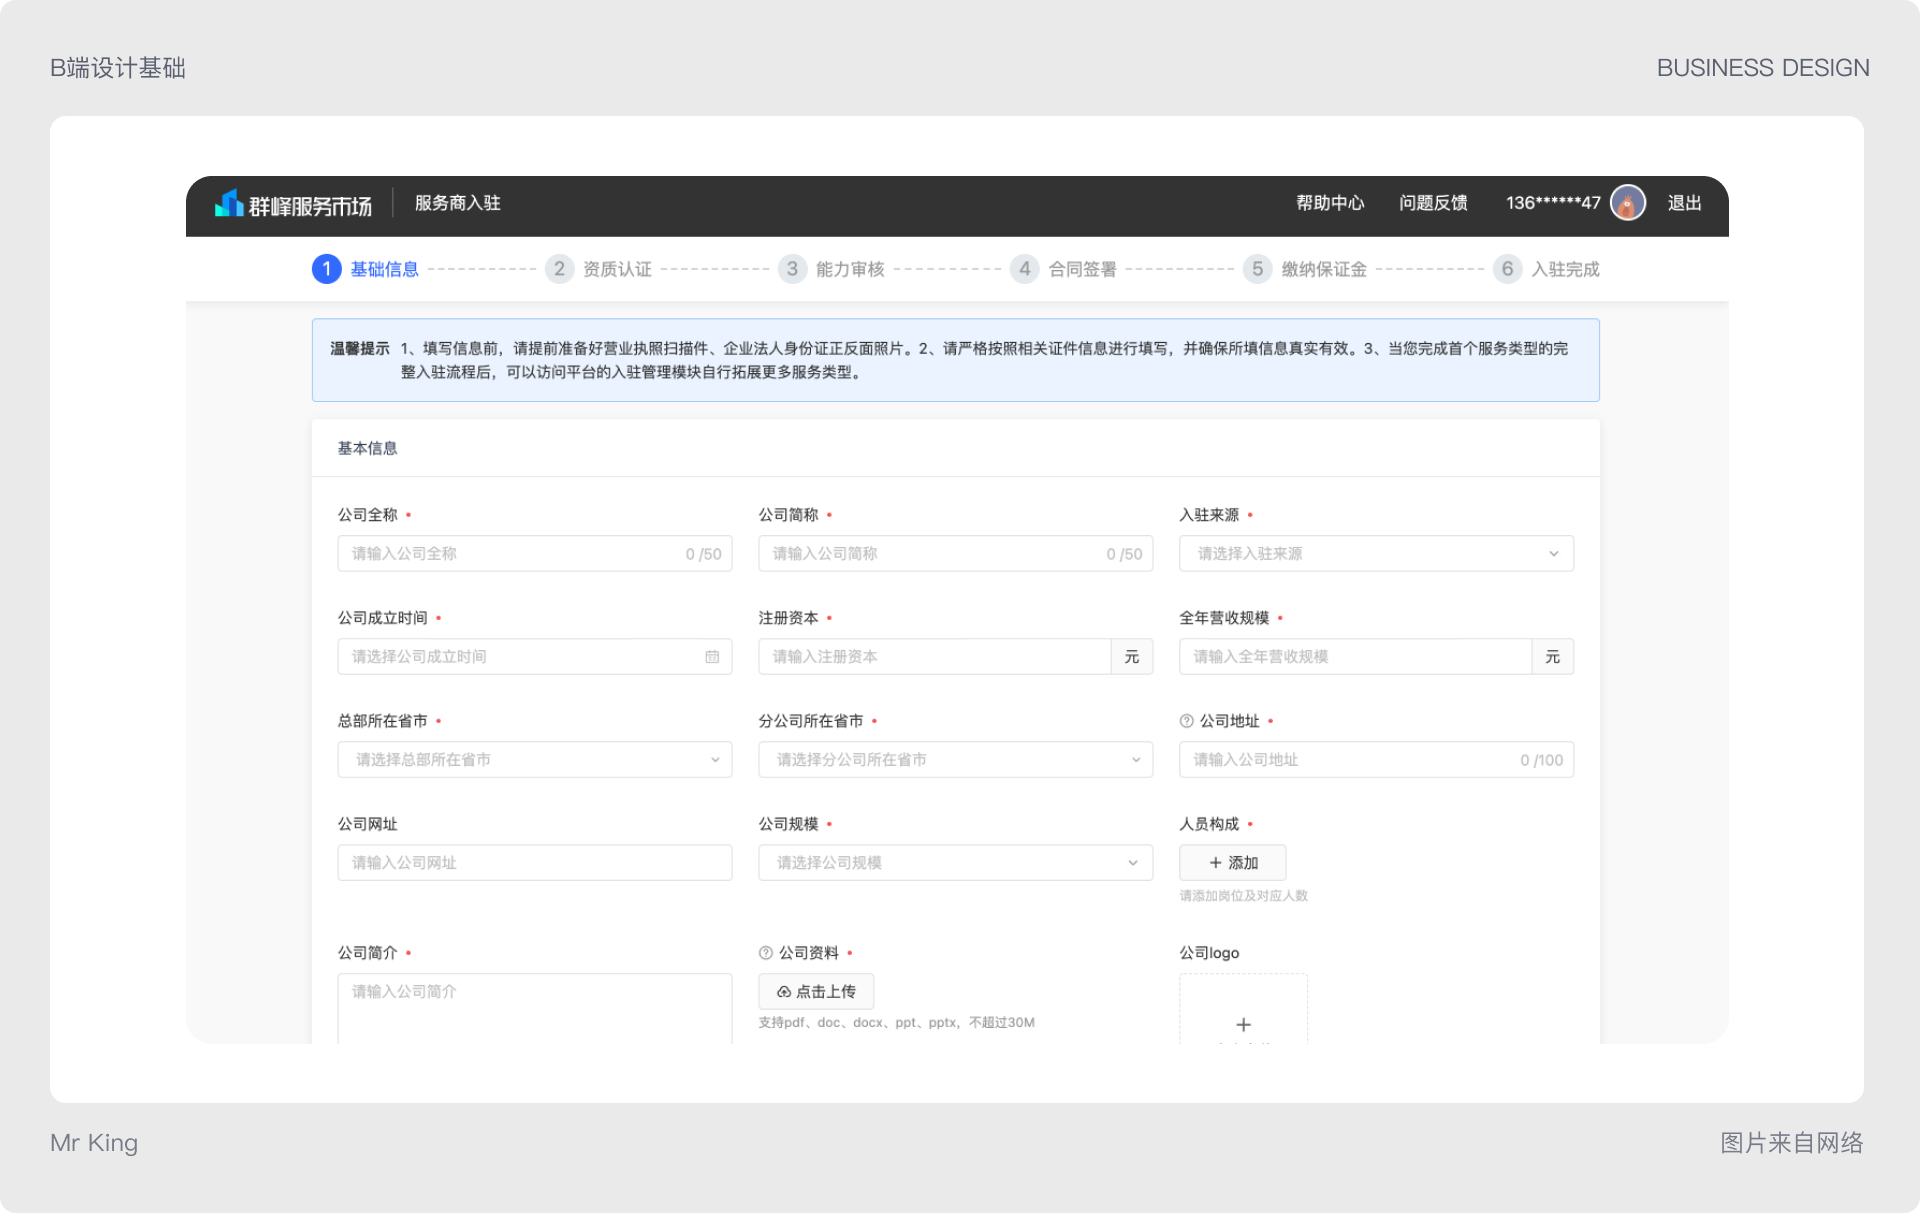The width and height of the screenshot is (1920, 1213).
Task: Focus the 公司全称 input field
Action: pos(535,554)
